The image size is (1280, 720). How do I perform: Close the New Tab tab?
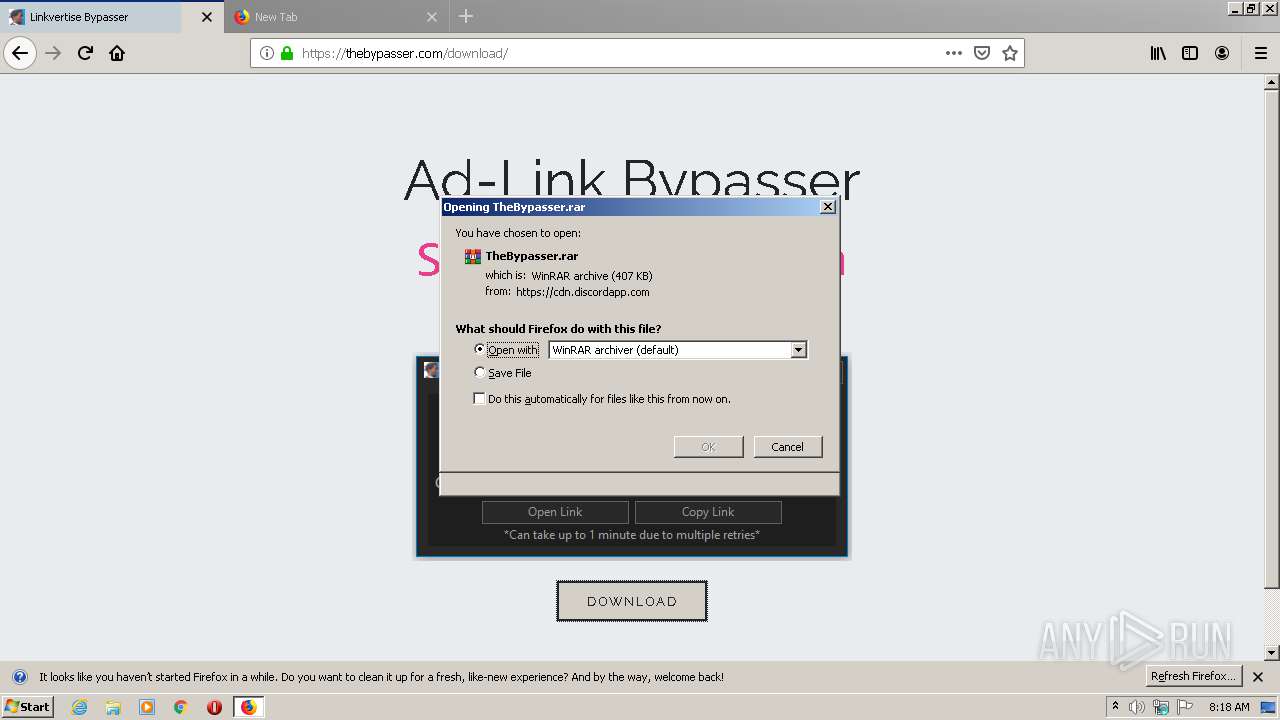(432, 17)
